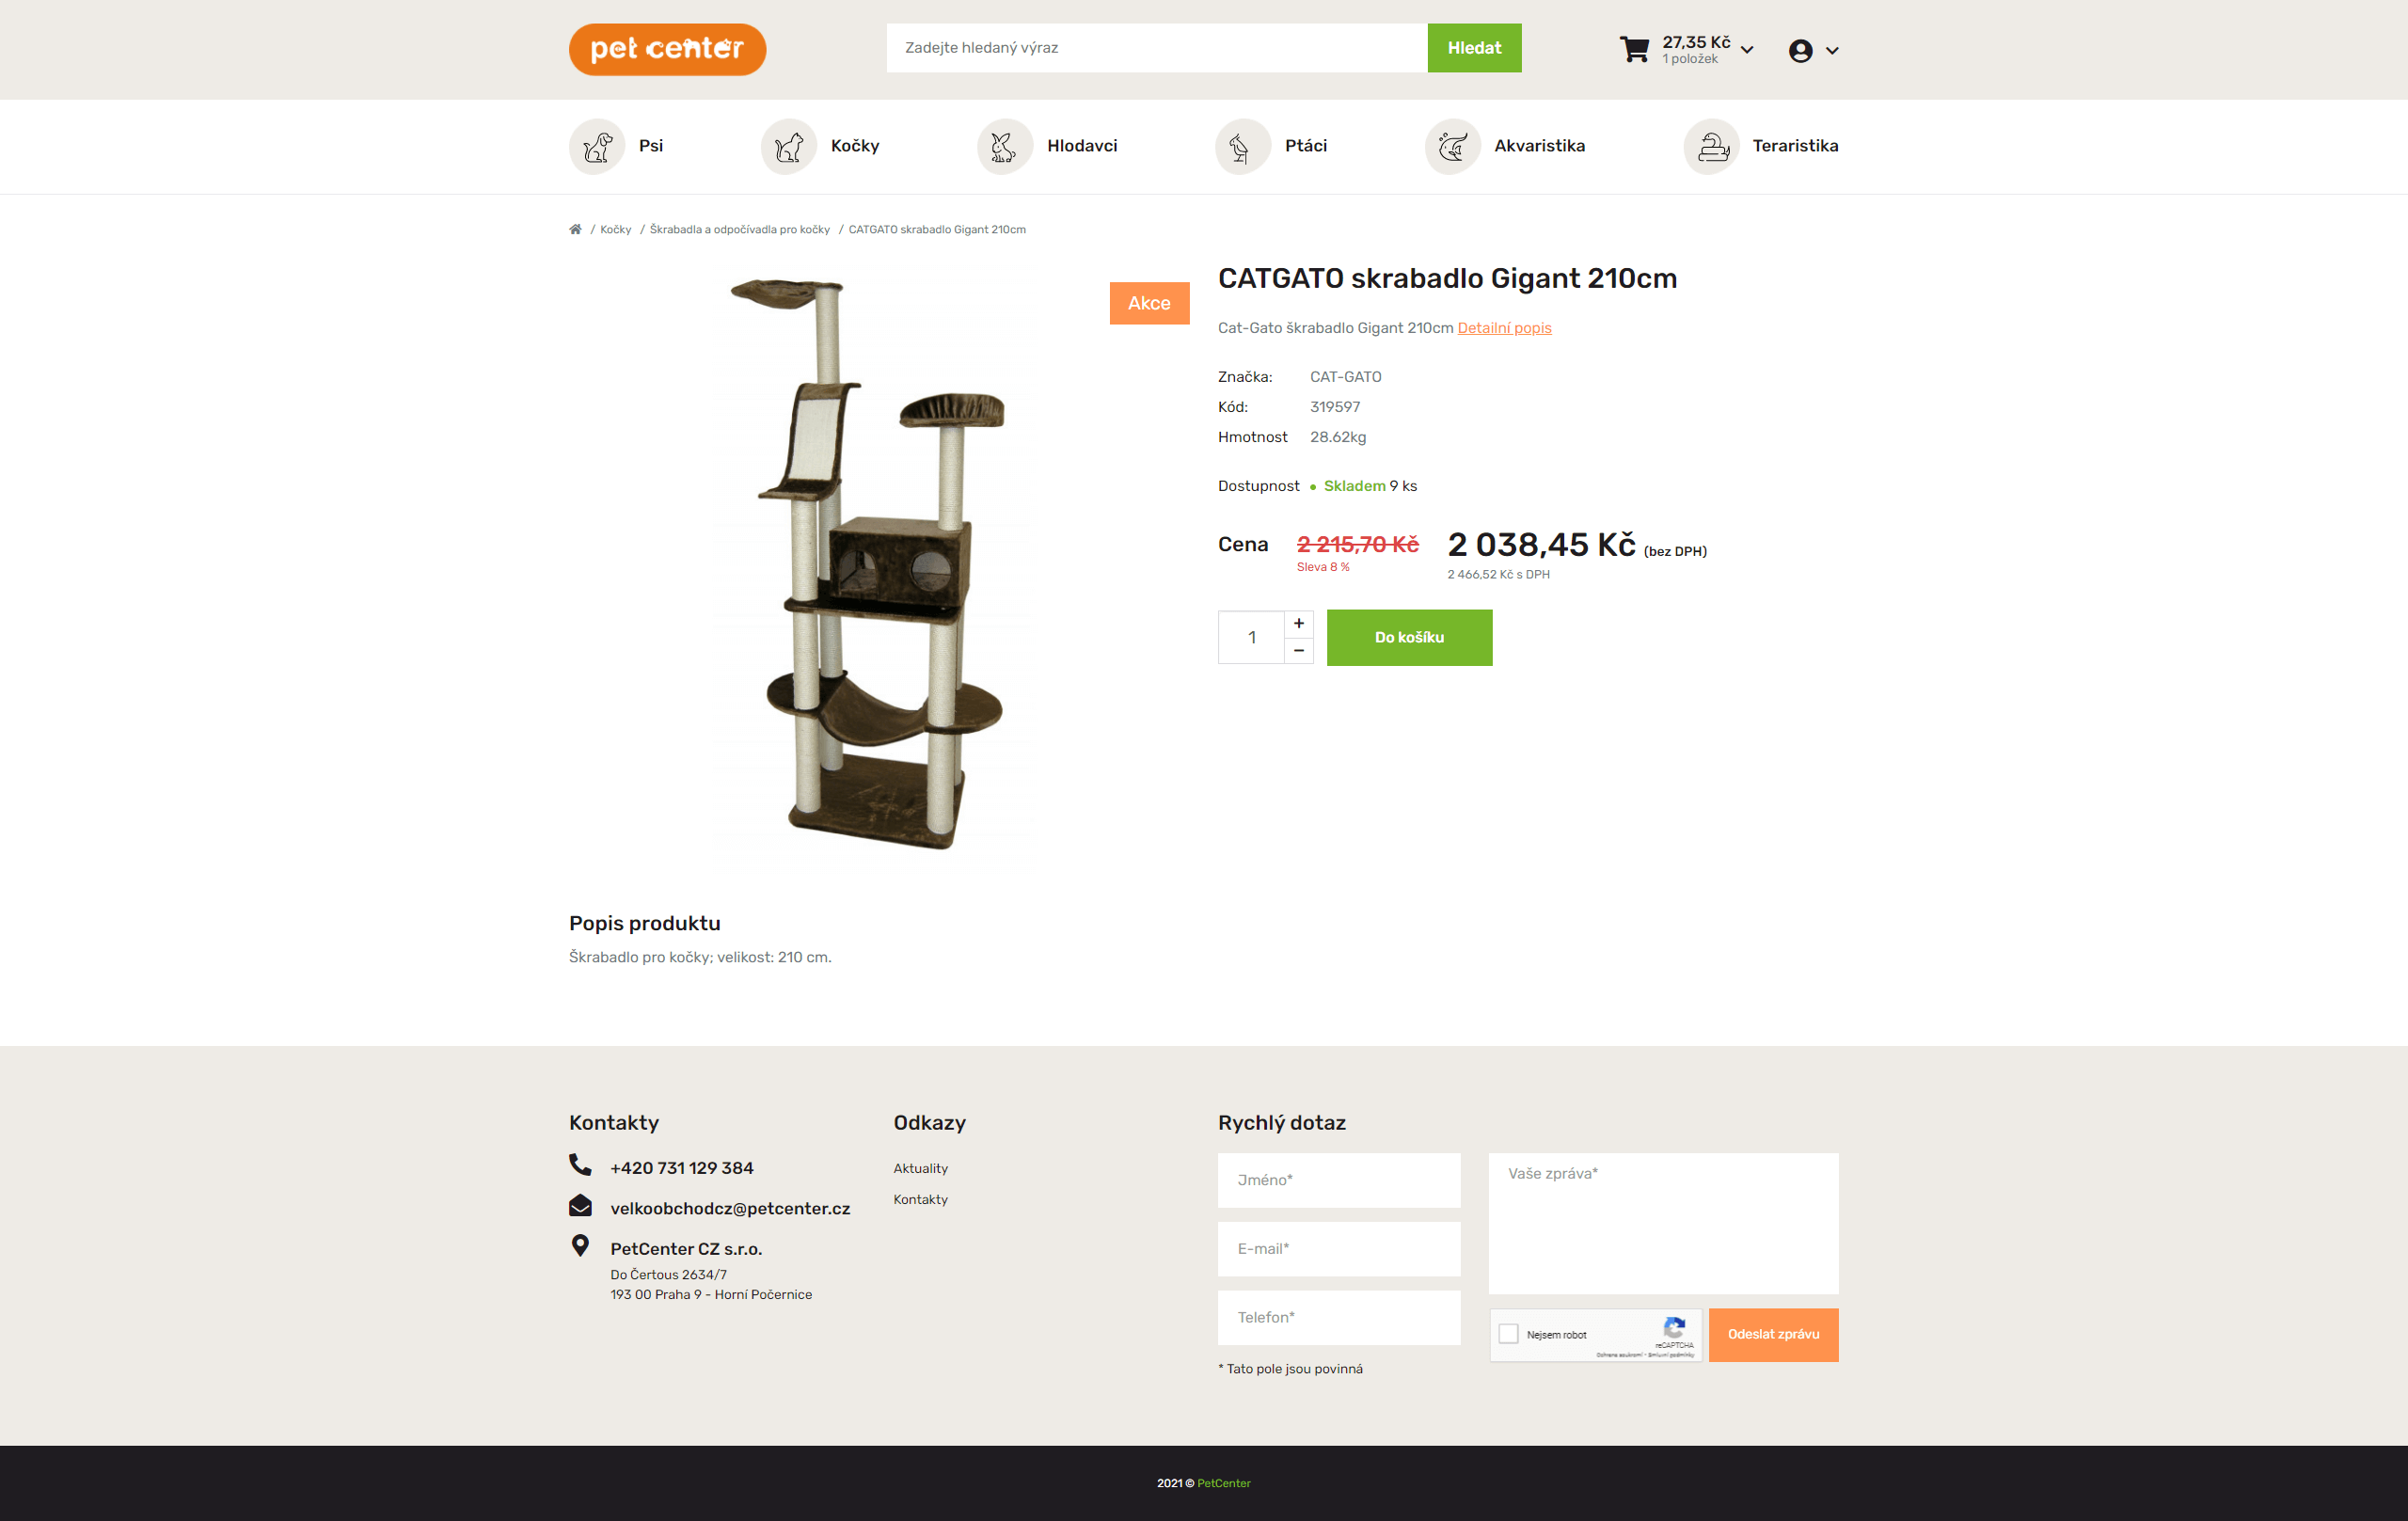Select the cat icon for Kočky

tap(788, 146)
